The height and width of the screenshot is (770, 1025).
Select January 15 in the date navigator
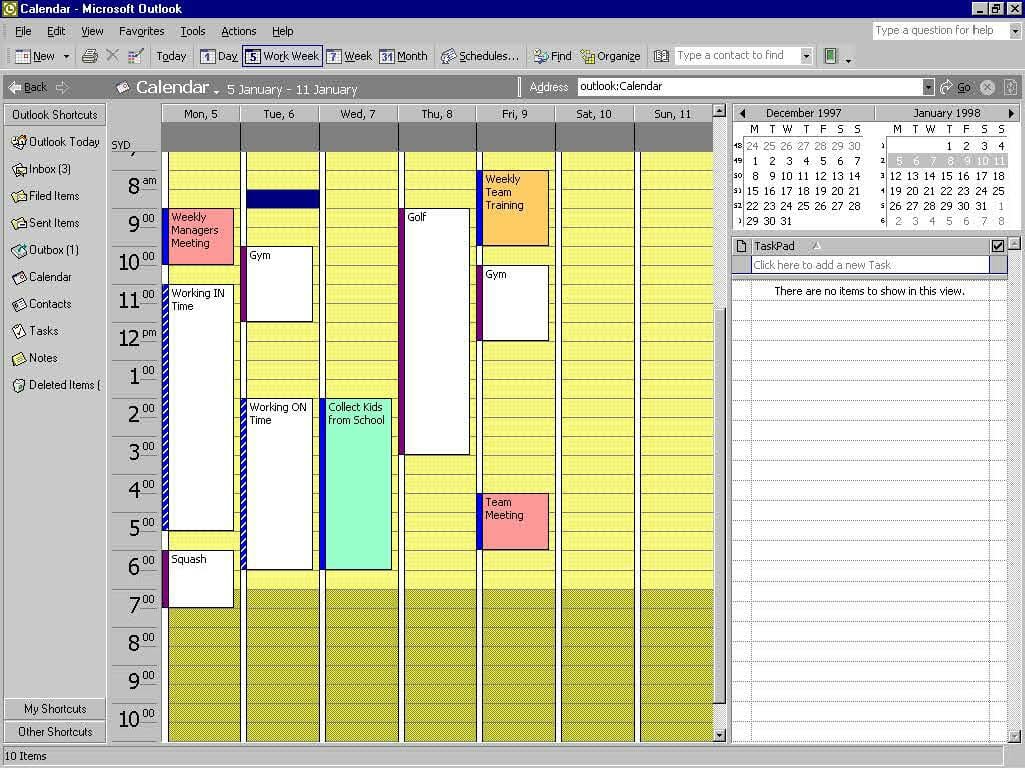pyautogui.click(x=946, y=176)
